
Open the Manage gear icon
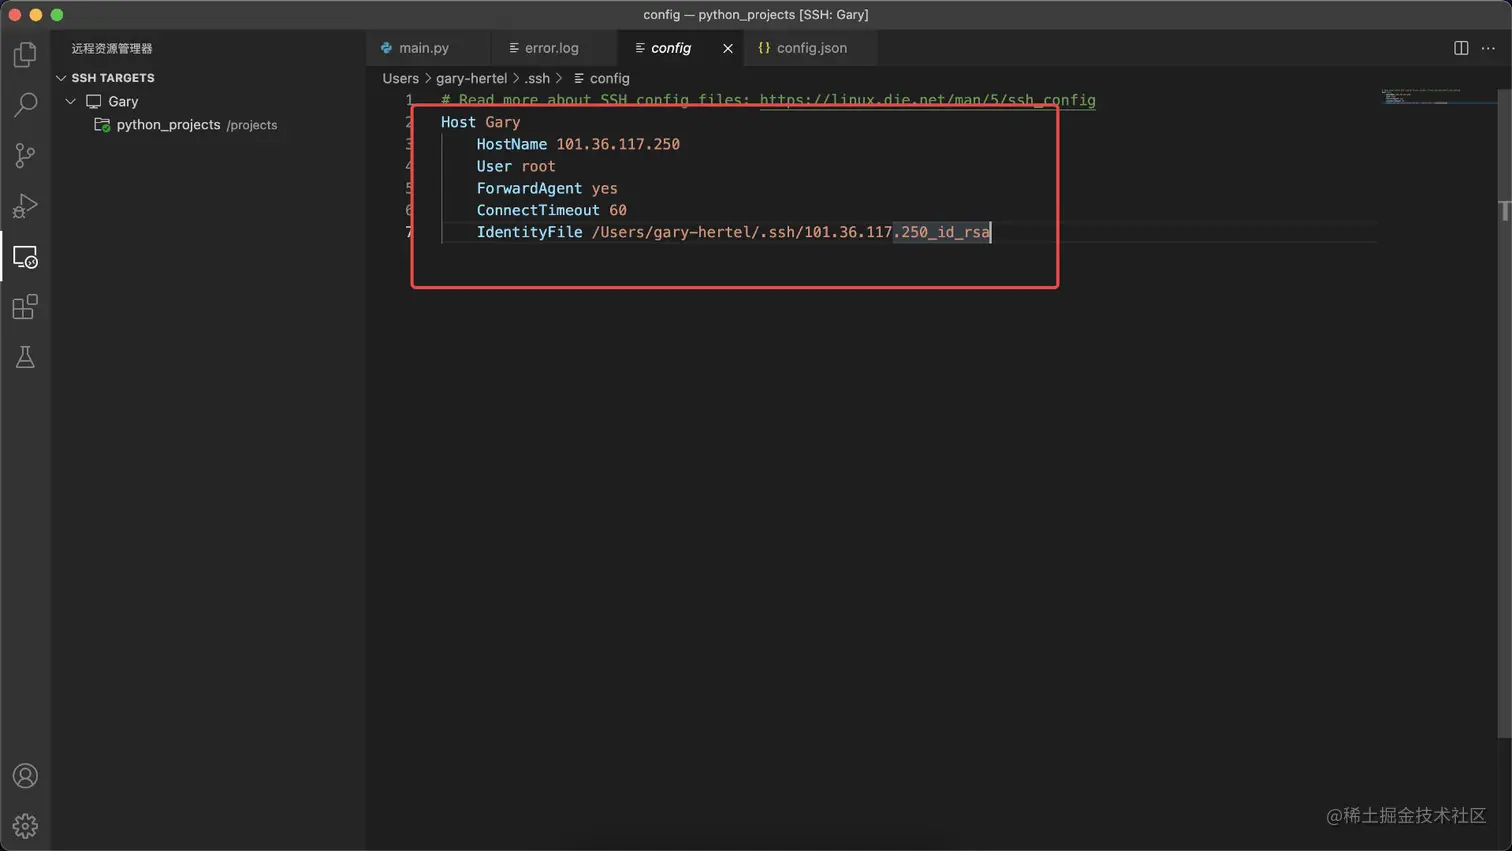click(x=25, y=826)
